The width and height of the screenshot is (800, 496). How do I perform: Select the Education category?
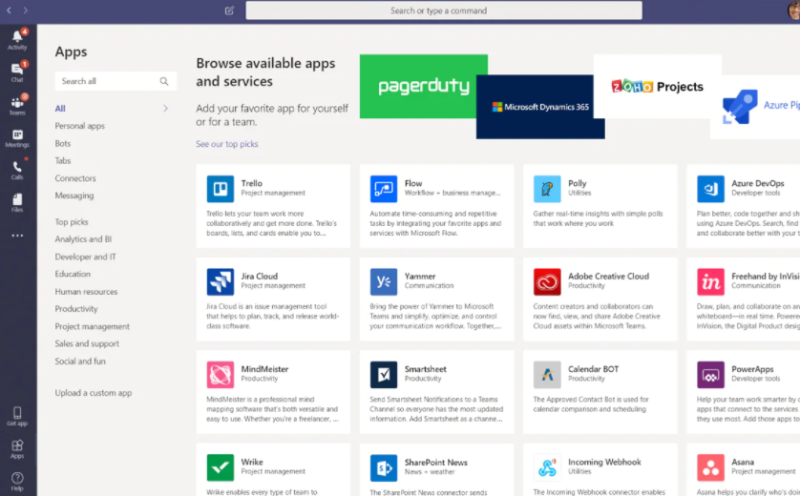click(x=72, y=274)
